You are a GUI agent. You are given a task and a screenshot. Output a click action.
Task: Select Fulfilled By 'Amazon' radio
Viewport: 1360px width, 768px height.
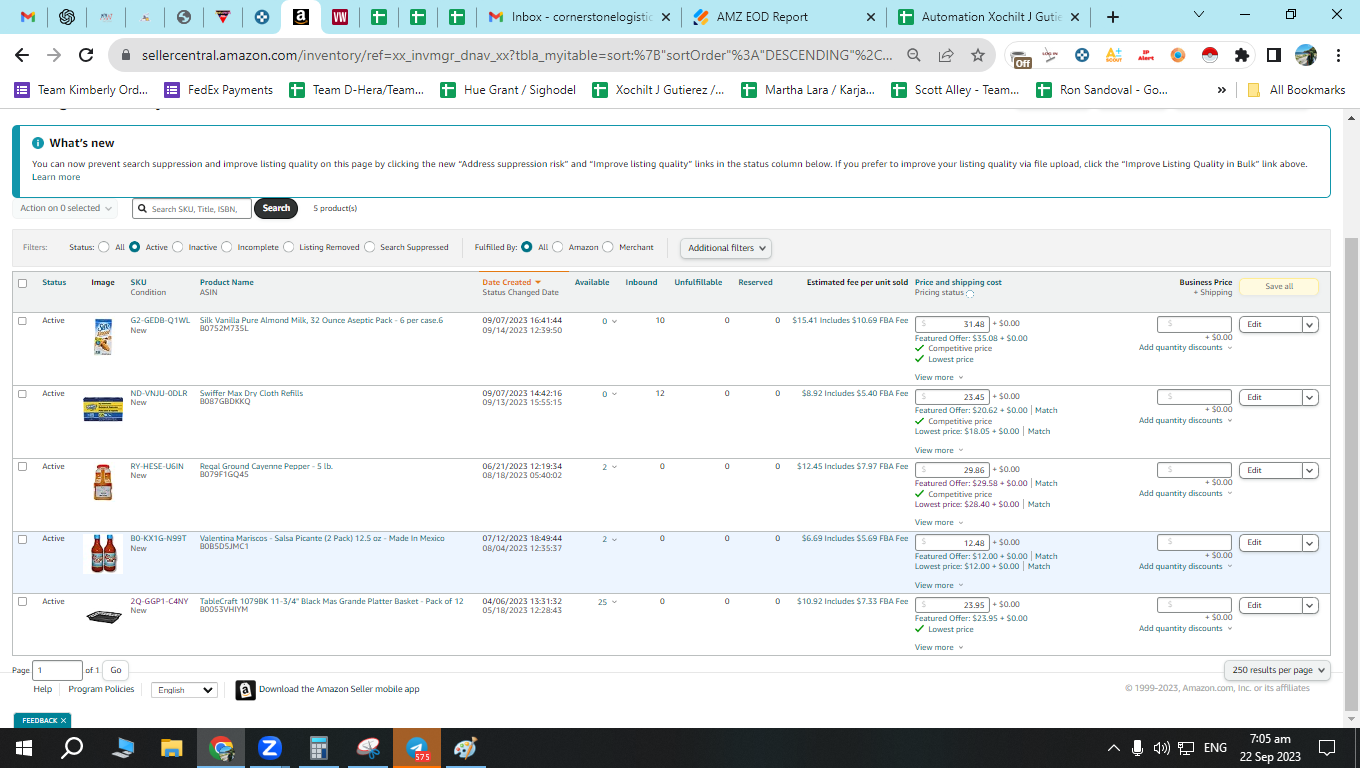pos(558,247)
